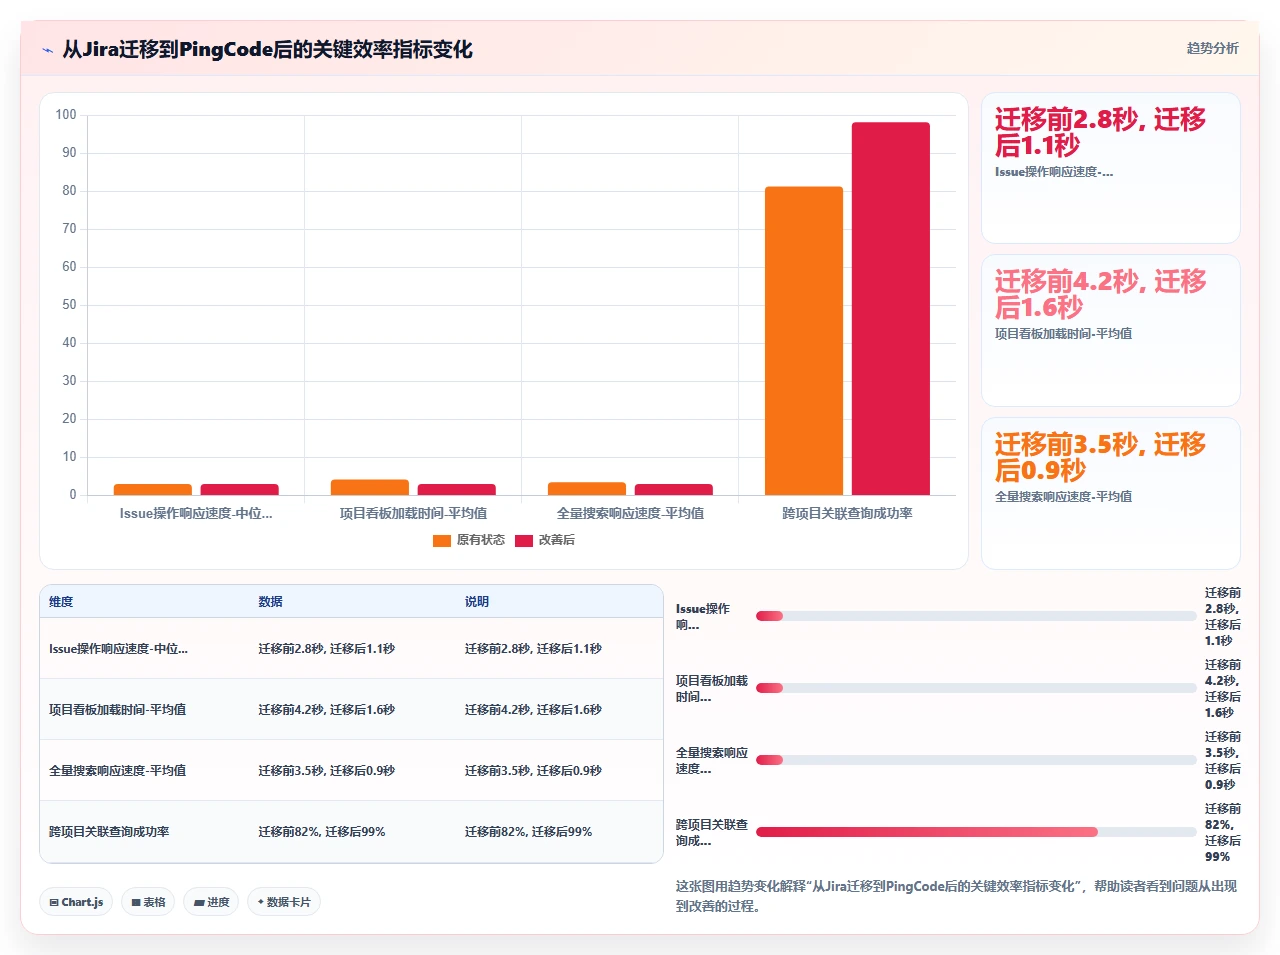Click the trend icon beside the title
Viewport: 1280px width, 955px height.
[47, 50]
